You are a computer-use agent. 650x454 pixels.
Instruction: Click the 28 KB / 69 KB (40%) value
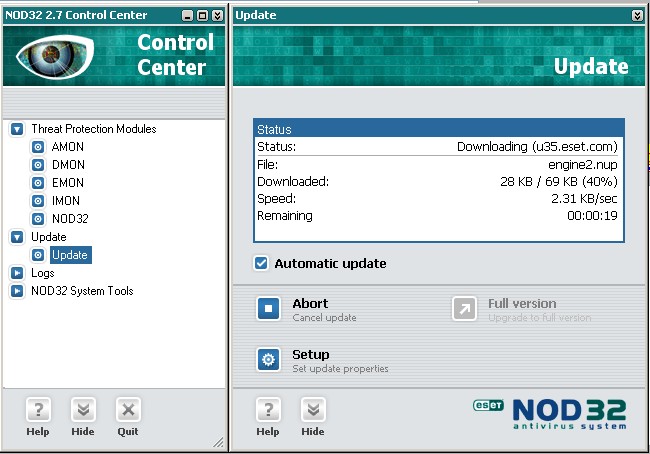pyautogui.click(x=559, y=182)
